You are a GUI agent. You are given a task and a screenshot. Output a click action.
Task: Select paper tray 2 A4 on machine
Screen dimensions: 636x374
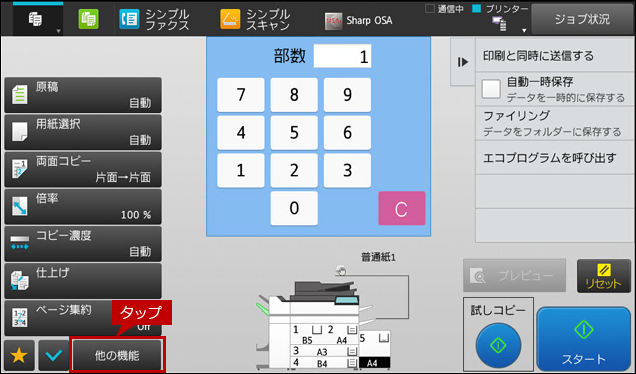(342, 335)
